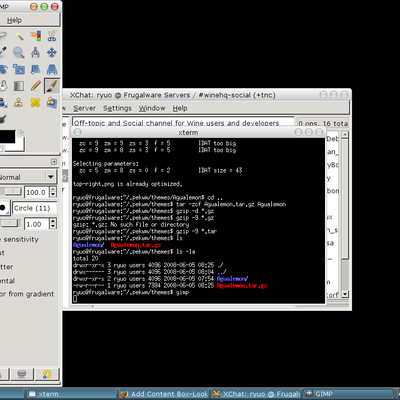Select the Heal bandage tool
The width and height of the screenshot is (400, 400).
36,103
